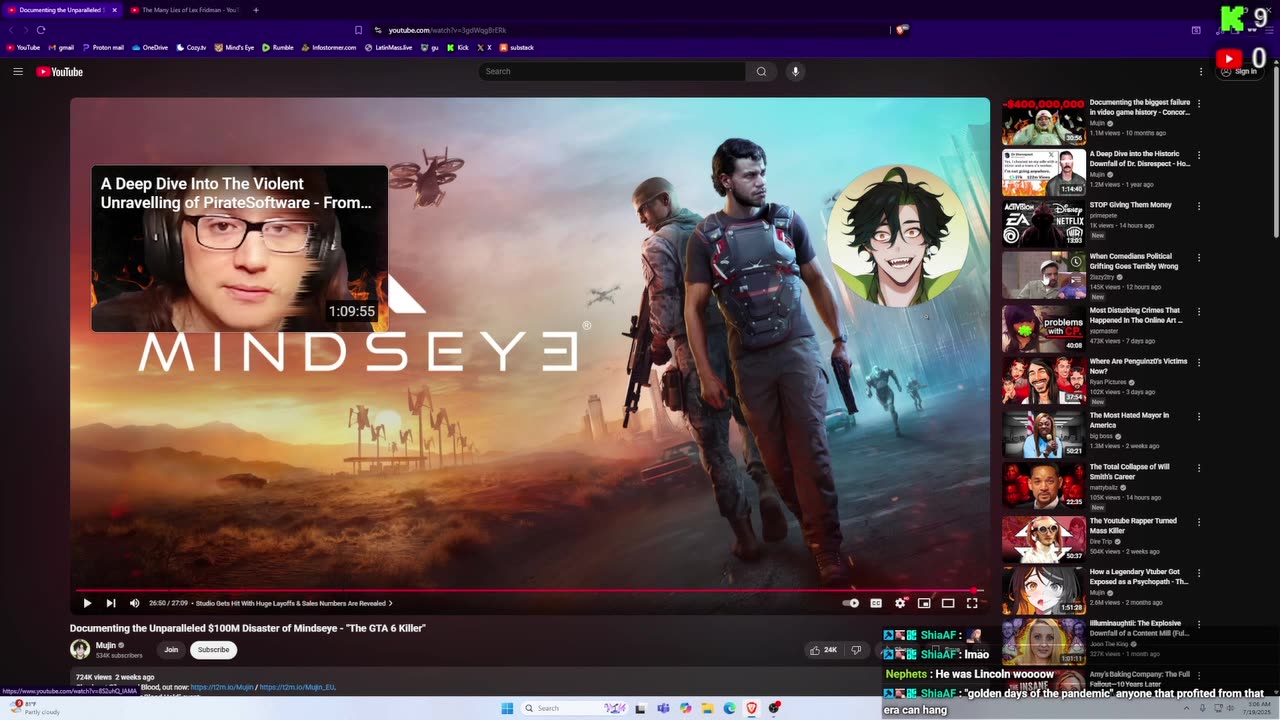
Task: Toggle closed captions in the player
Action: coord(876,603)
